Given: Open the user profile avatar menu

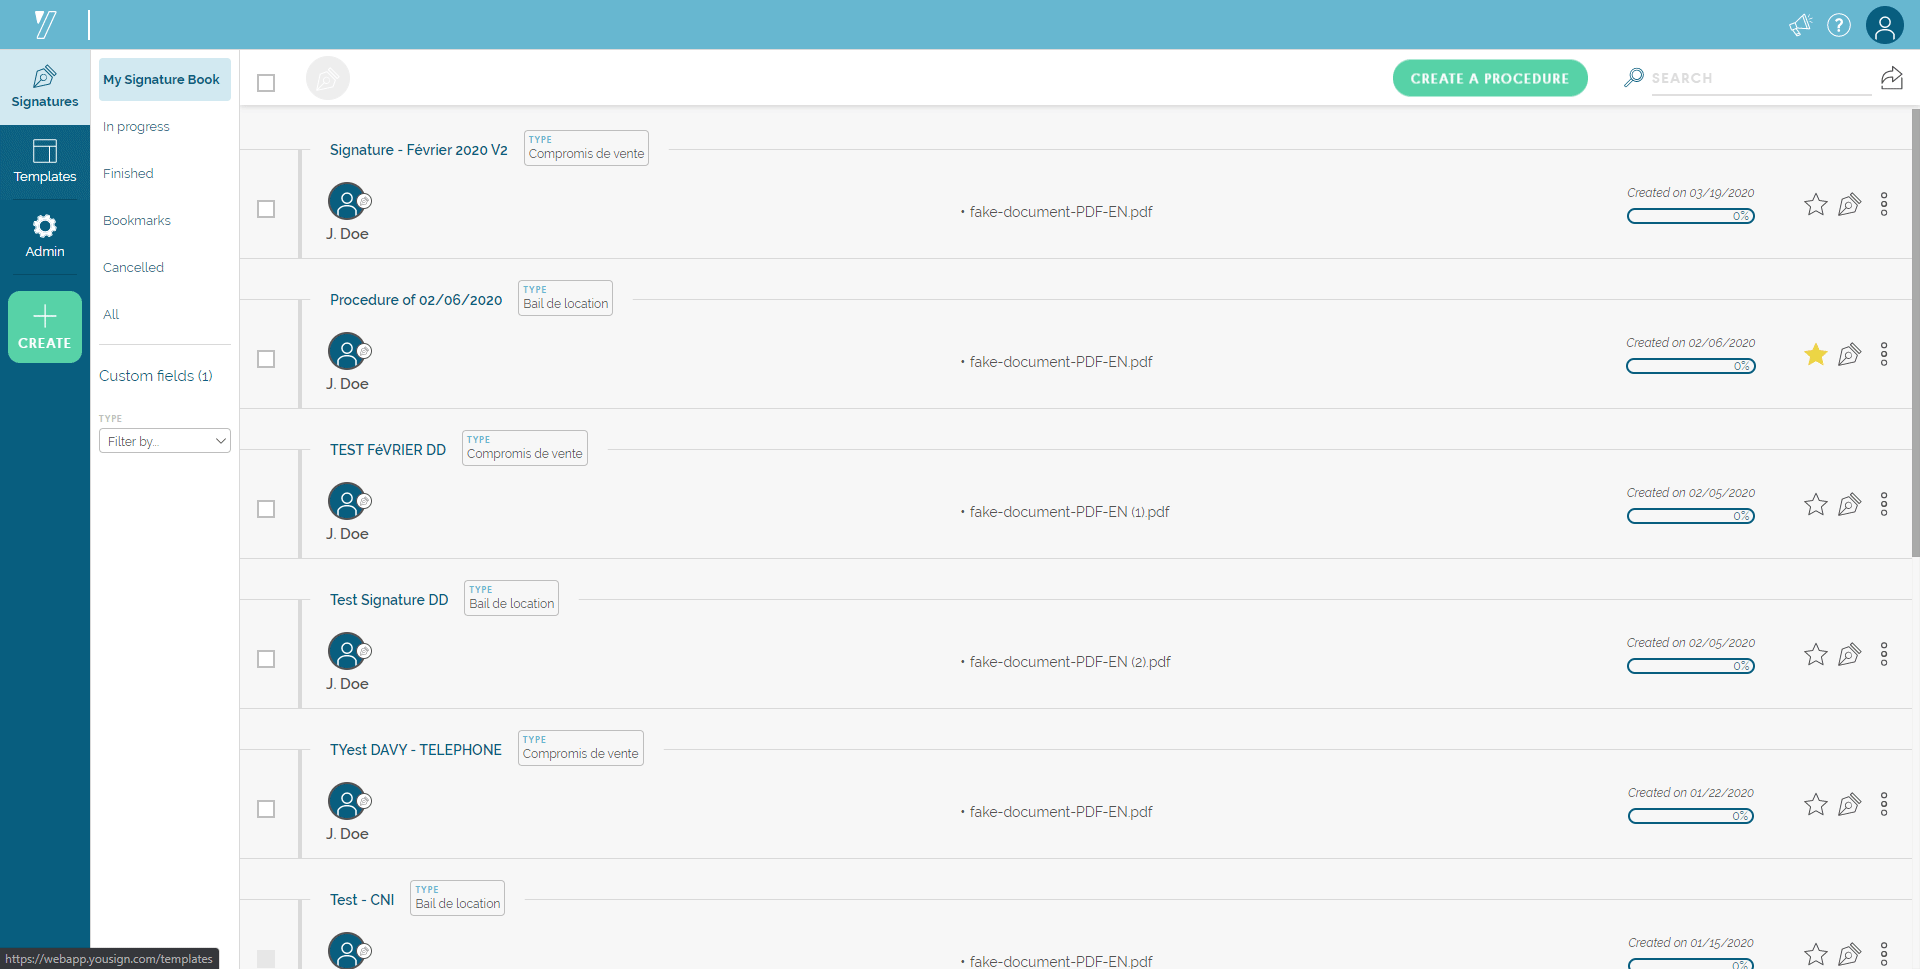Looking at the screenshot, I should pos(1885,25).
